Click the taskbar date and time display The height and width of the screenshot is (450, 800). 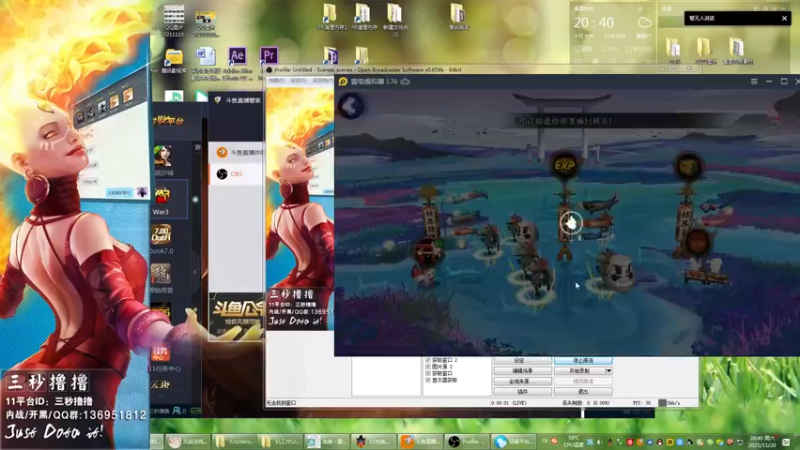(764, 442)
